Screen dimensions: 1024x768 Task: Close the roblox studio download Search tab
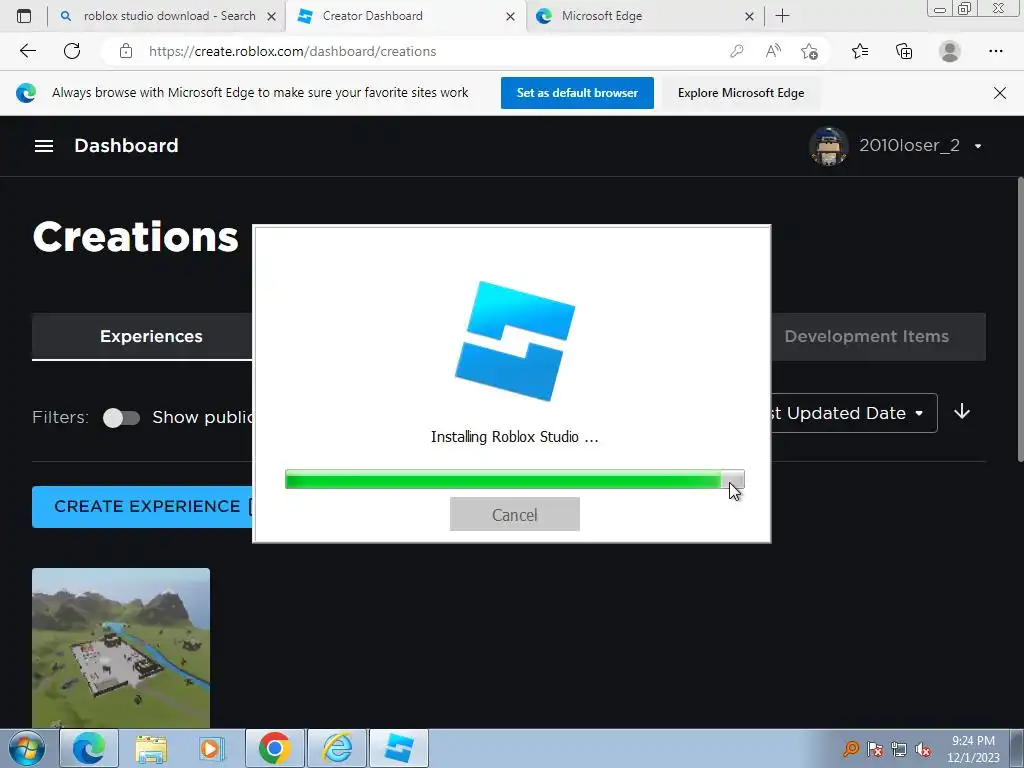(271, 17)
